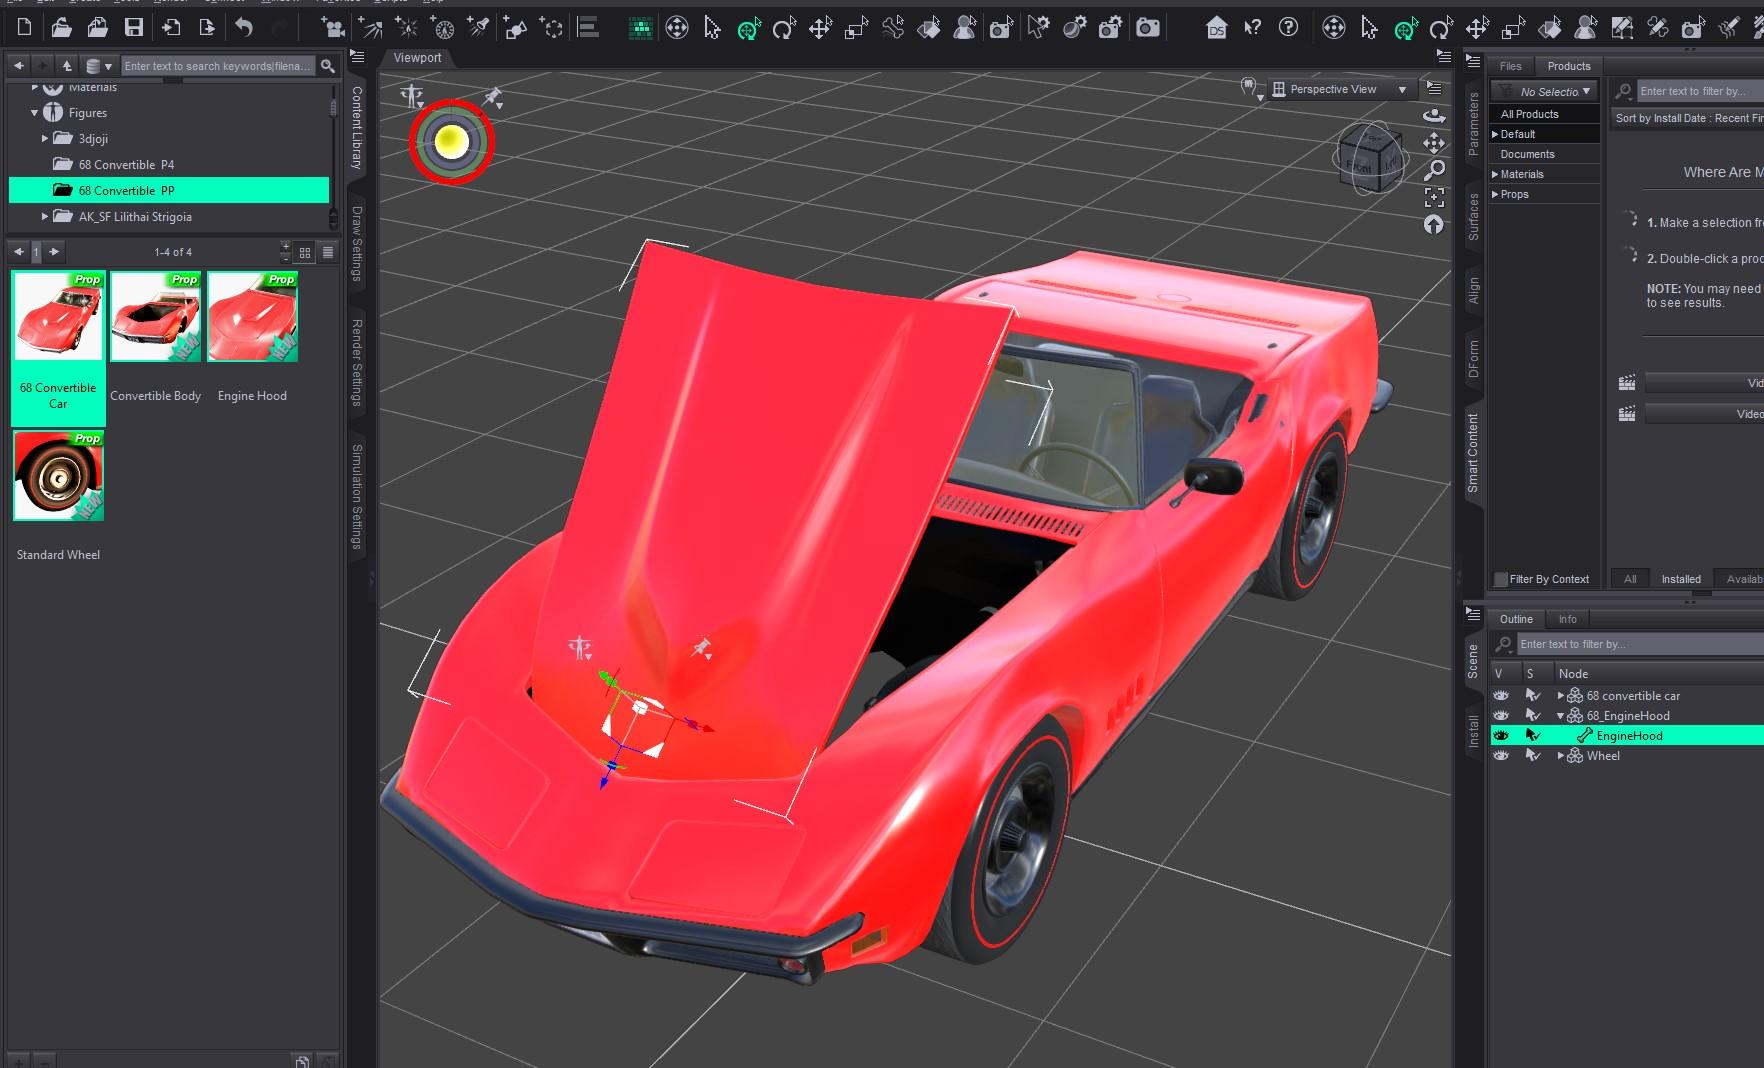The image size is (1764, 1068).
Task: Click the content library search field
Action: pos(217,66)
